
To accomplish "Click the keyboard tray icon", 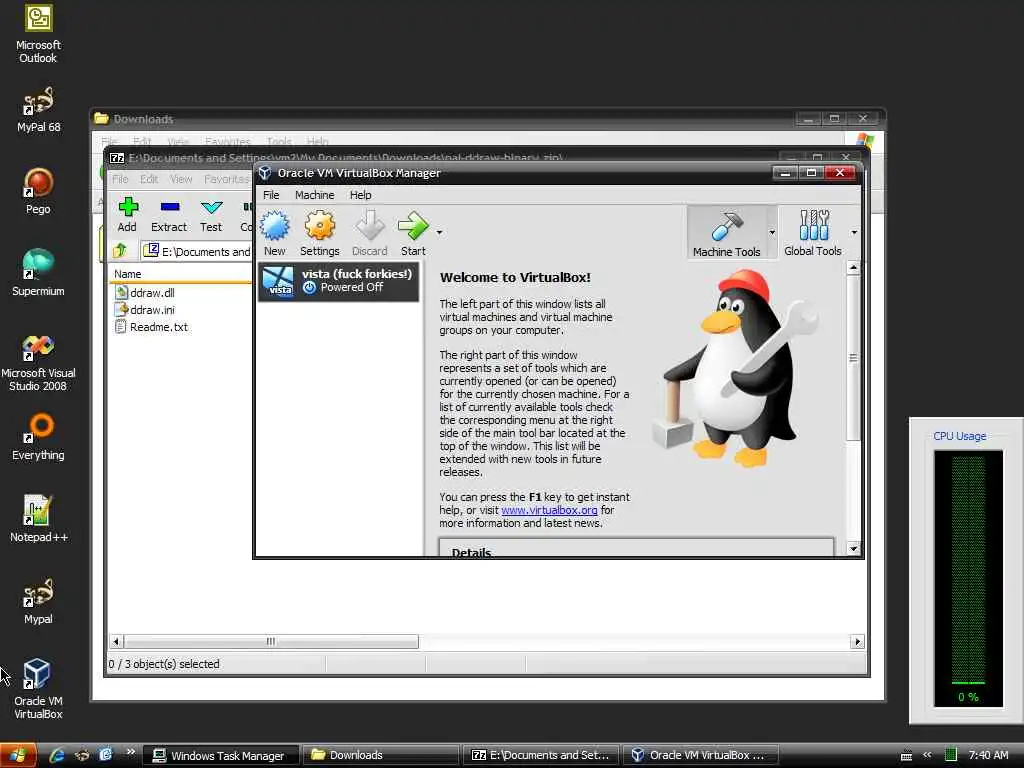I will [x=906, y=756].
